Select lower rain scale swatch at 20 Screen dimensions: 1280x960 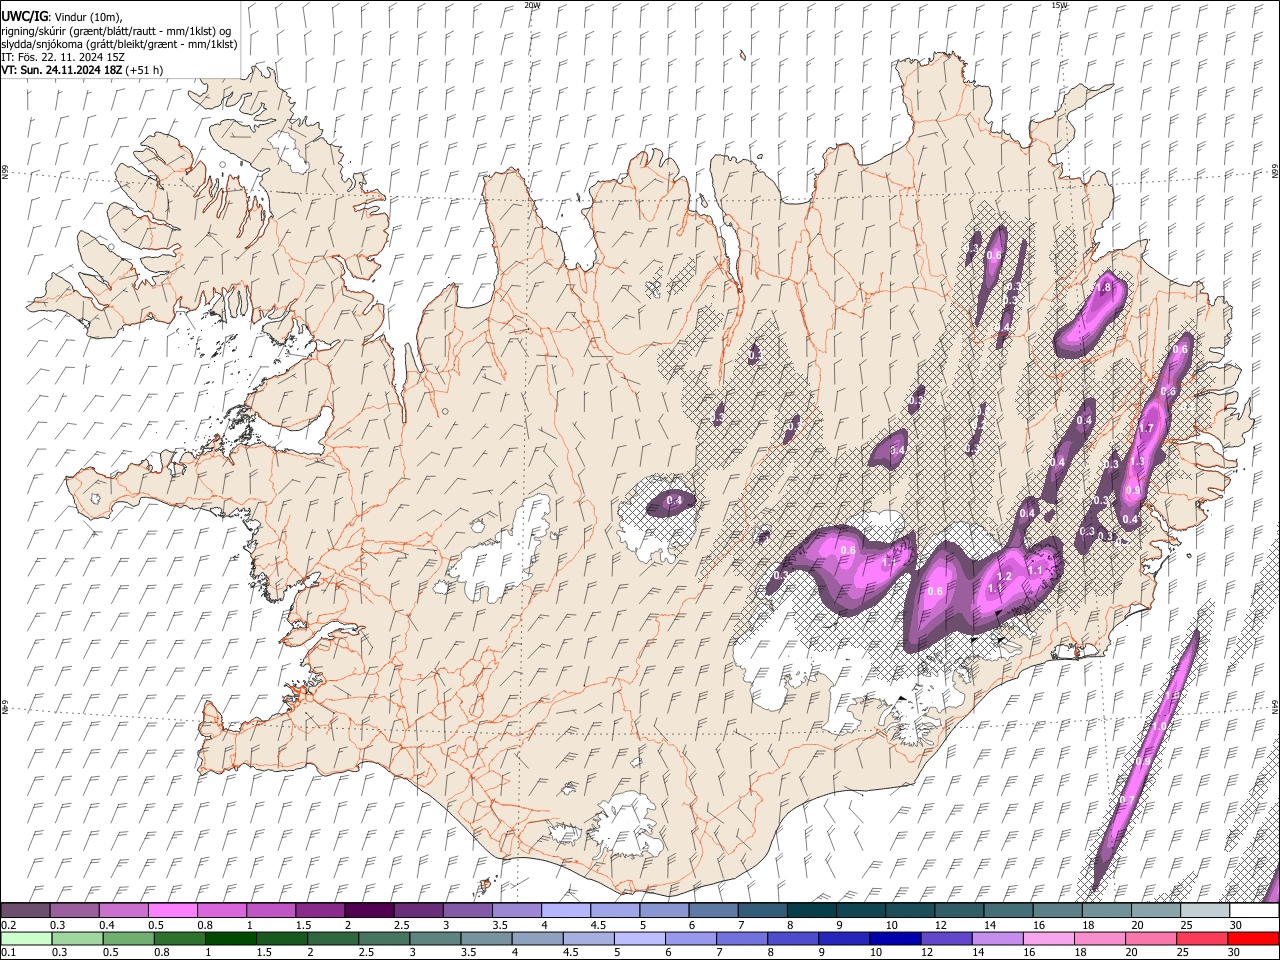[1152, 939]
